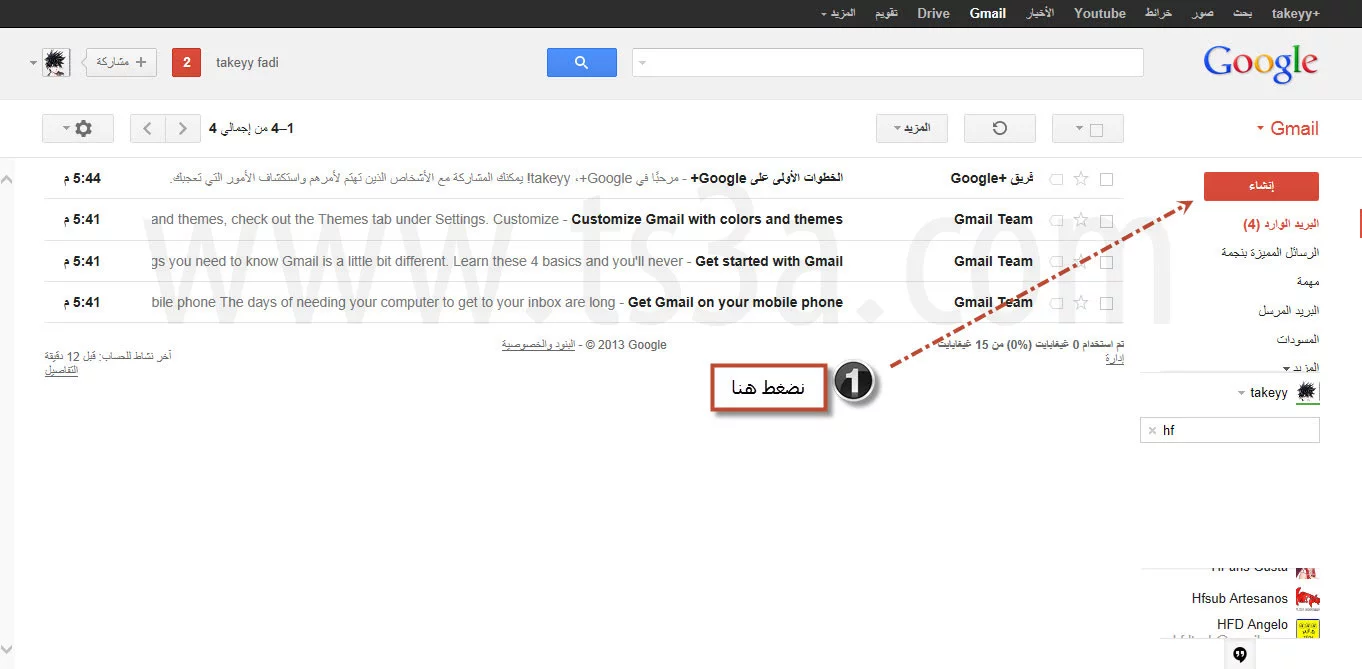Go to the newer messages page arrow

(x=181, y=128)
